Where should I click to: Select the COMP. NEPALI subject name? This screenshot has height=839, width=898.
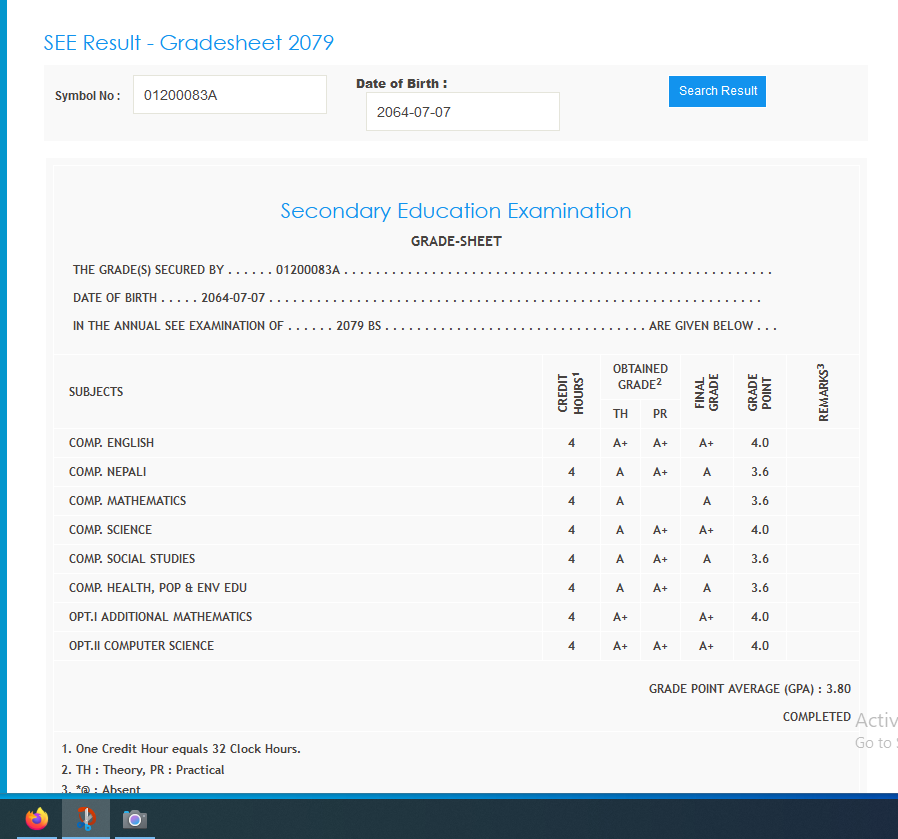(x=108, y=472)
